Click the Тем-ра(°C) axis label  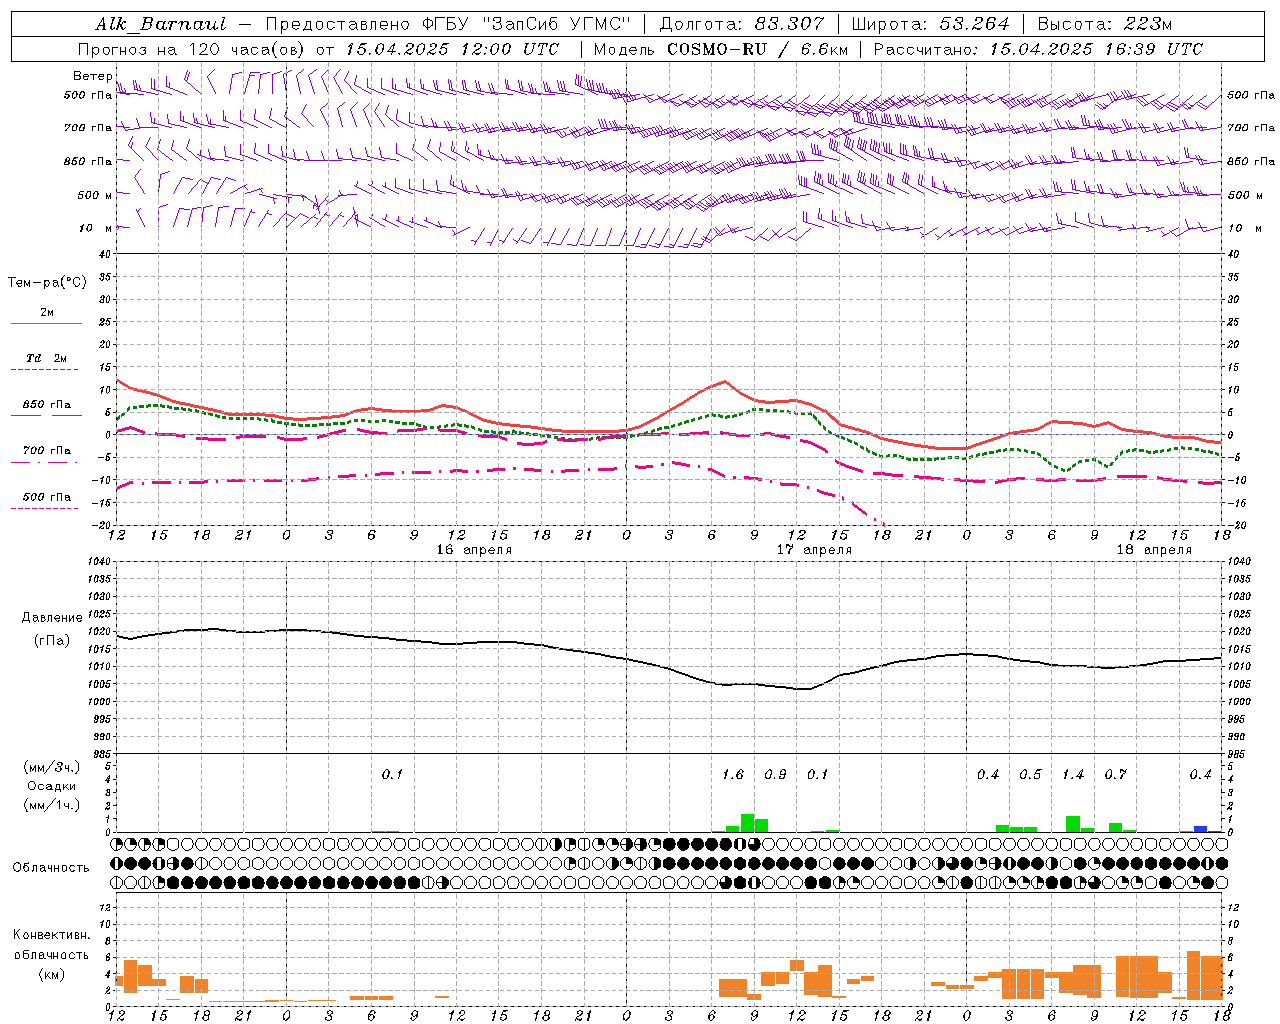[x=47, y=283]
